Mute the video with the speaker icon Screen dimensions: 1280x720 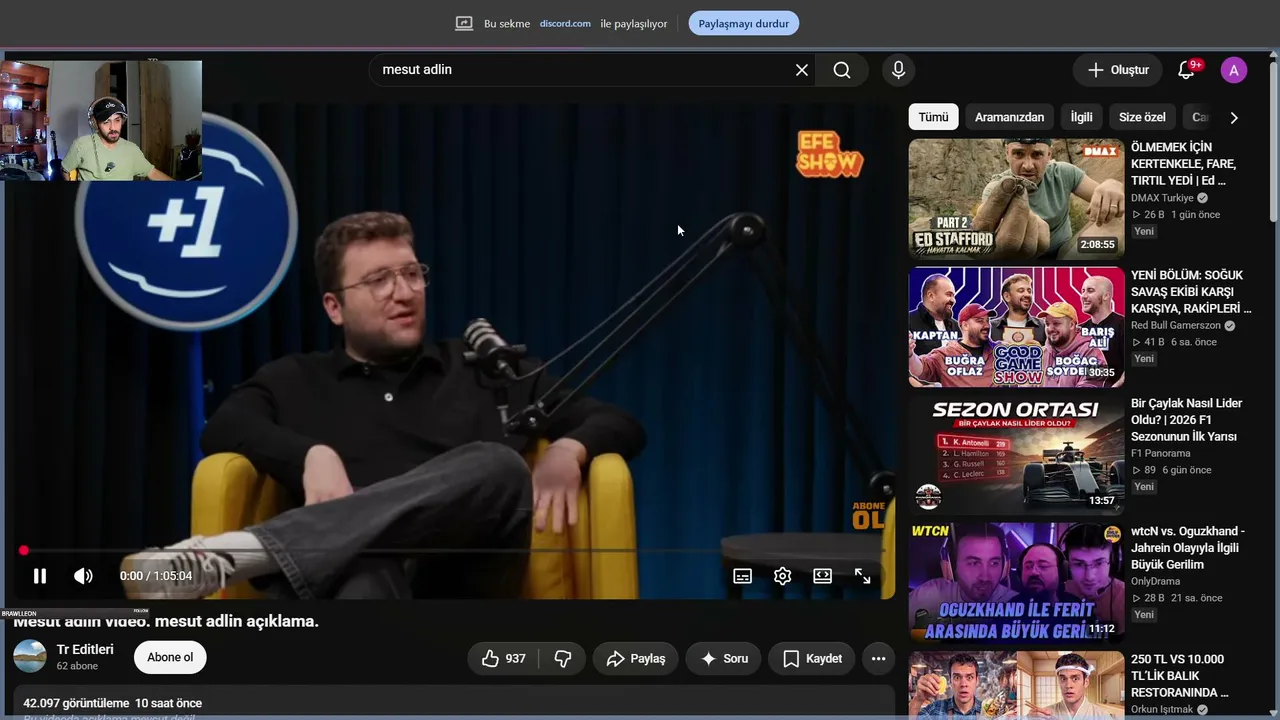tap(83, 576)
